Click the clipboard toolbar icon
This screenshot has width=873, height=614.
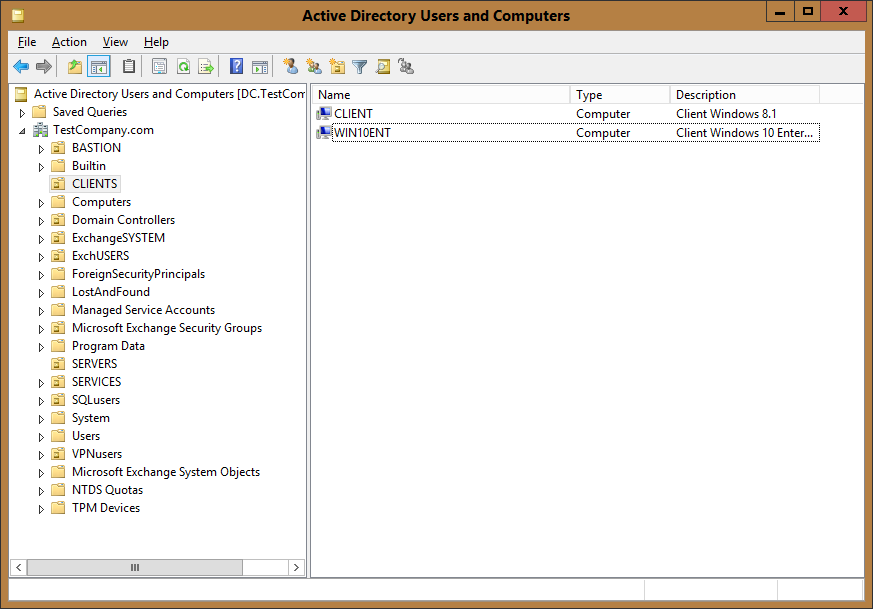(129, 67)
